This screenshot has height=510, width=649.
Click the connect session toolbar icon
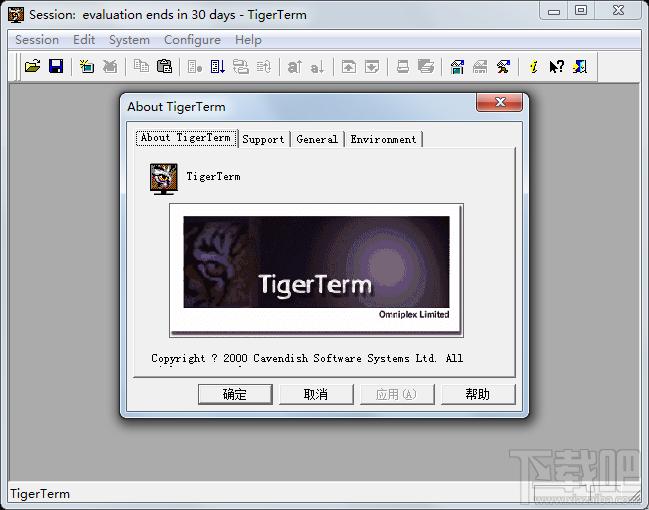point(87,66)
